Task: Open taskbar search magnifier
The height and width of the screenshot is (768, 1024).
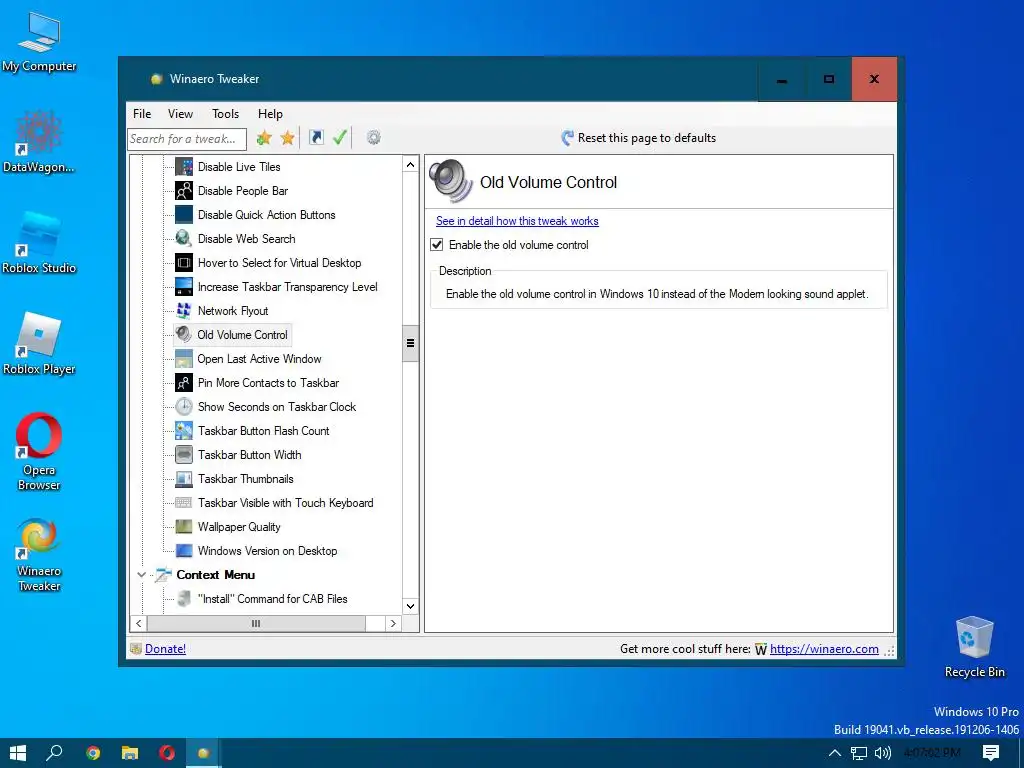Action: [55, 753]
